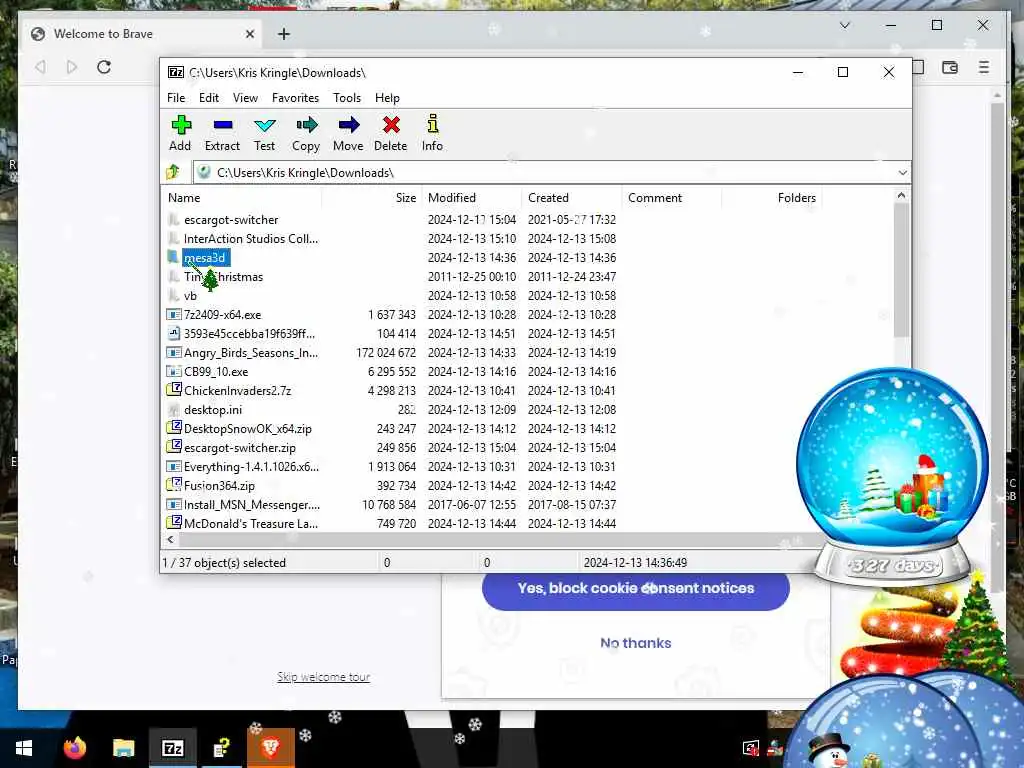1024x768 pixels.
Task: Open the Help menu
Action: tap(387, 98)
